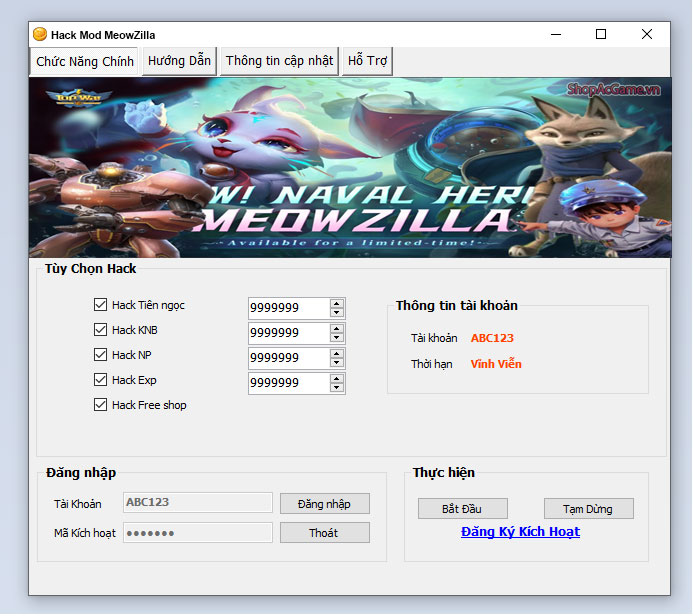Click the Mã Kích hoạt password field
Screen dimensions: 693x616
point(198,533)
